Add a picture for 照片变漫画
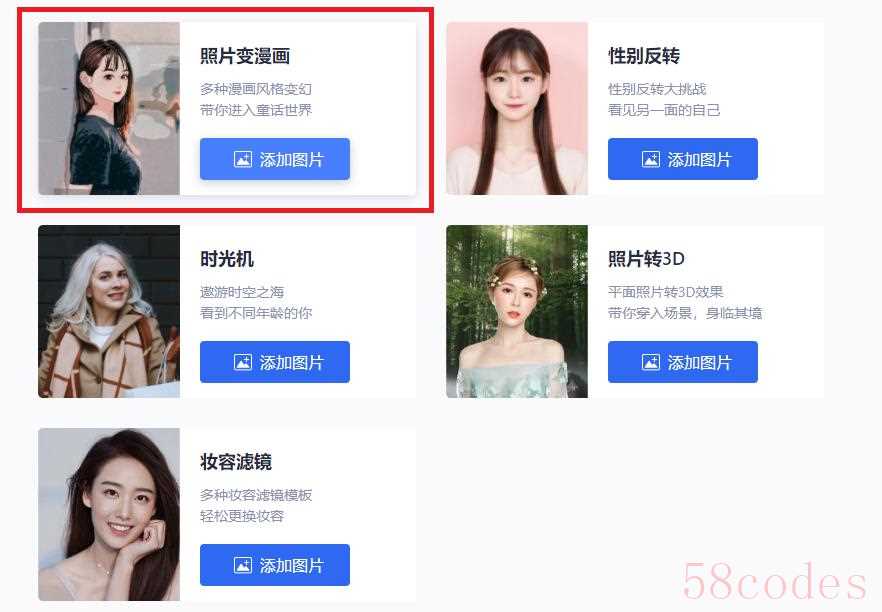Screen dimensions: 882x612 click(x=274, y=159)
